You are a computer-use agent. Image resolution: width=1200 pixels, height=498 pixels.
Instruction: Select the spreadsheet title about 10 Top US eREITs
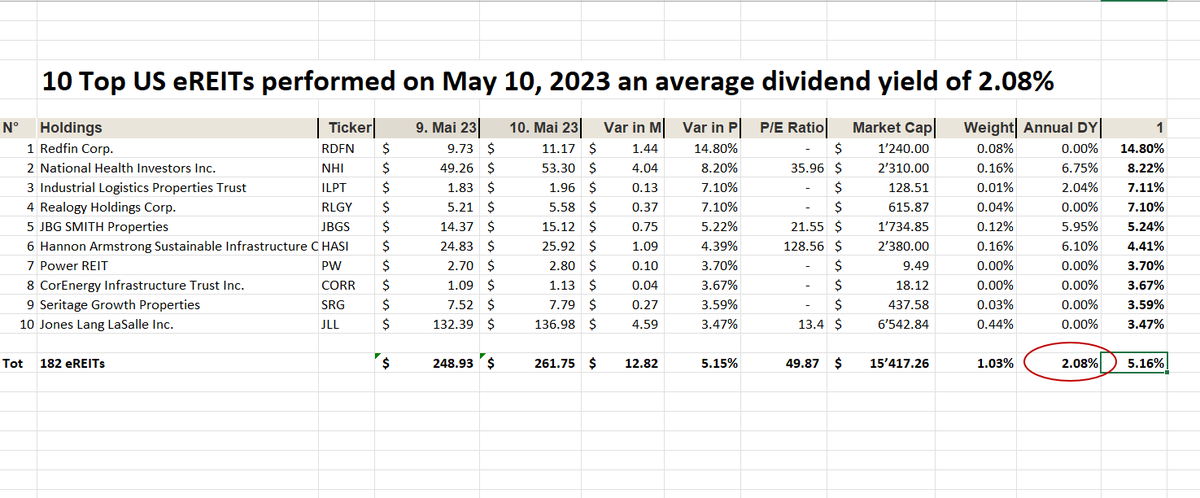coord(547,83)
